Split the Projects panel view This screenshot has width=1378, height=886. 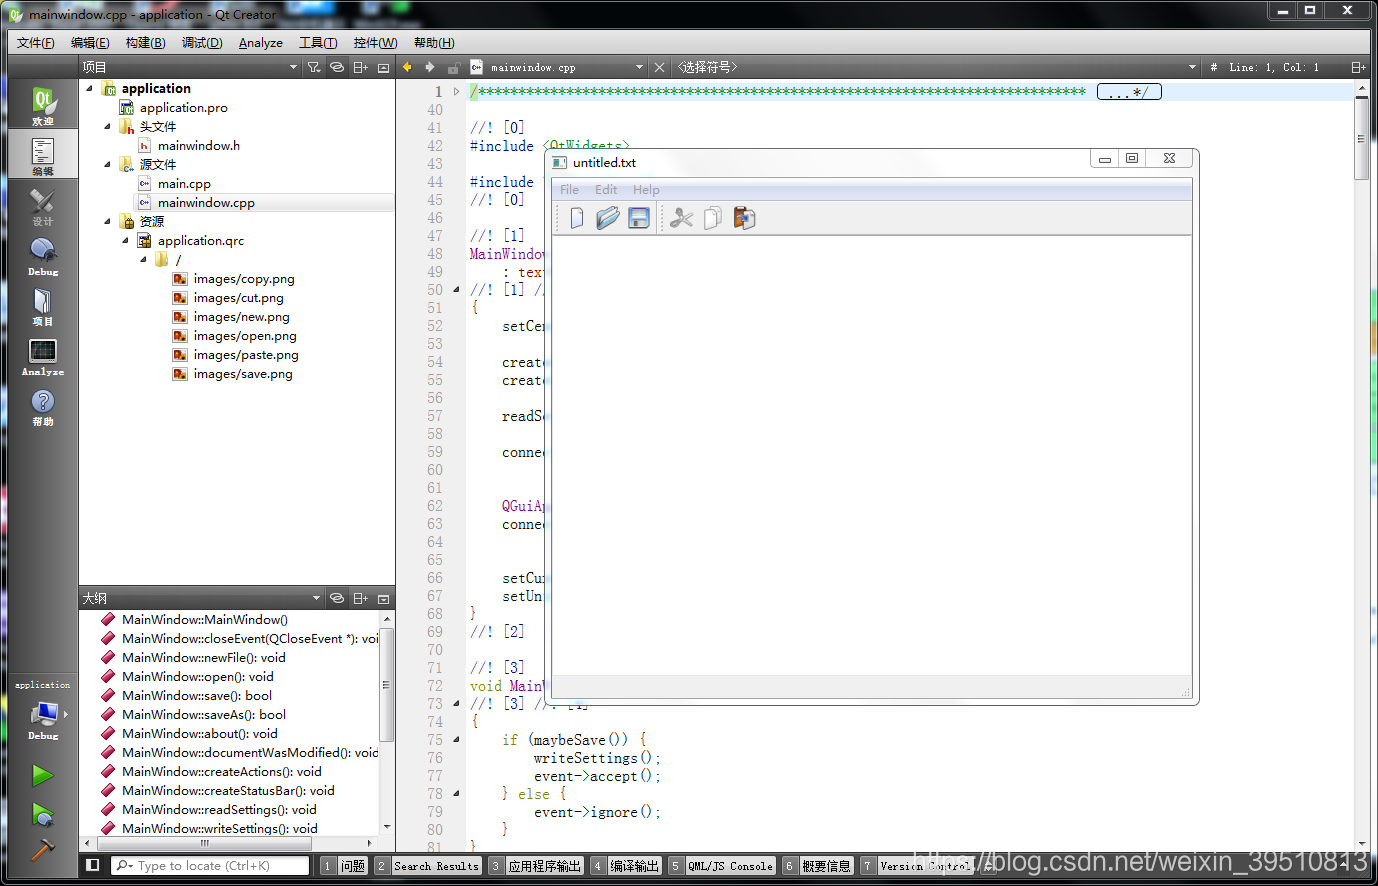coord(361,67)
